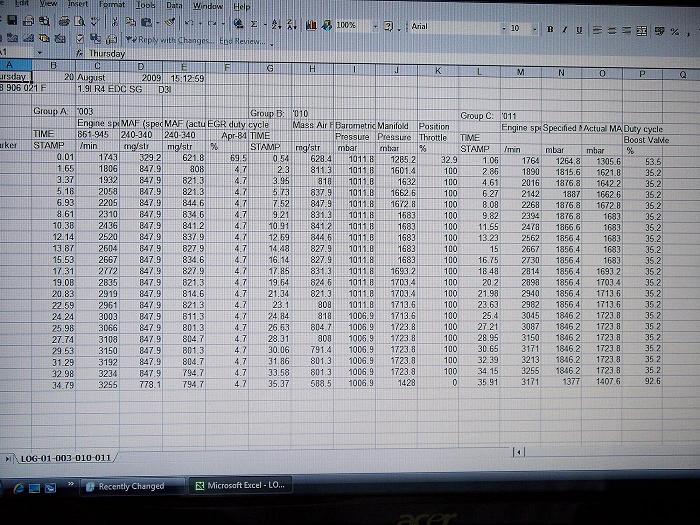This screenshot has height=525, width=700.
Task: Toggle Bold formatting
Action: coord(549,29)
